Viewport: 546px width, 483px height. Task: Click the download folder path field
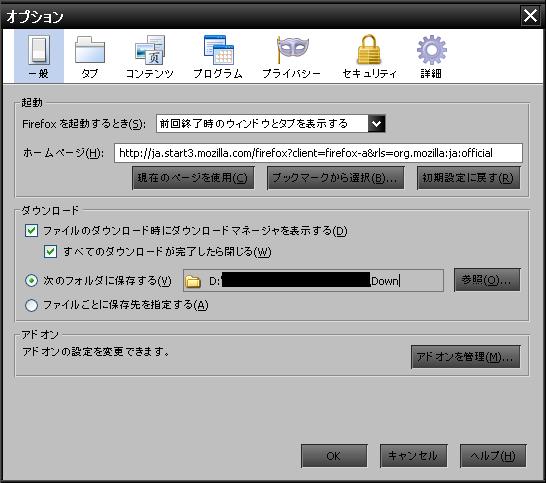(x=313, y=280)
